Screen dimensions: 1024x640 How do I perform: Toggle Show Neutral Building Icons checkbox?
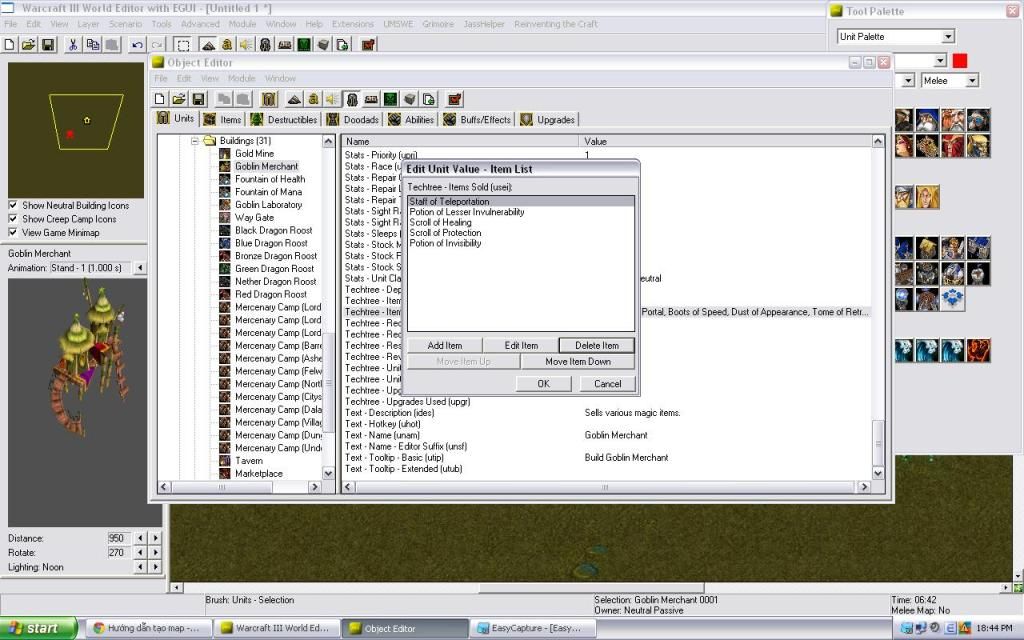click(12, 205)
